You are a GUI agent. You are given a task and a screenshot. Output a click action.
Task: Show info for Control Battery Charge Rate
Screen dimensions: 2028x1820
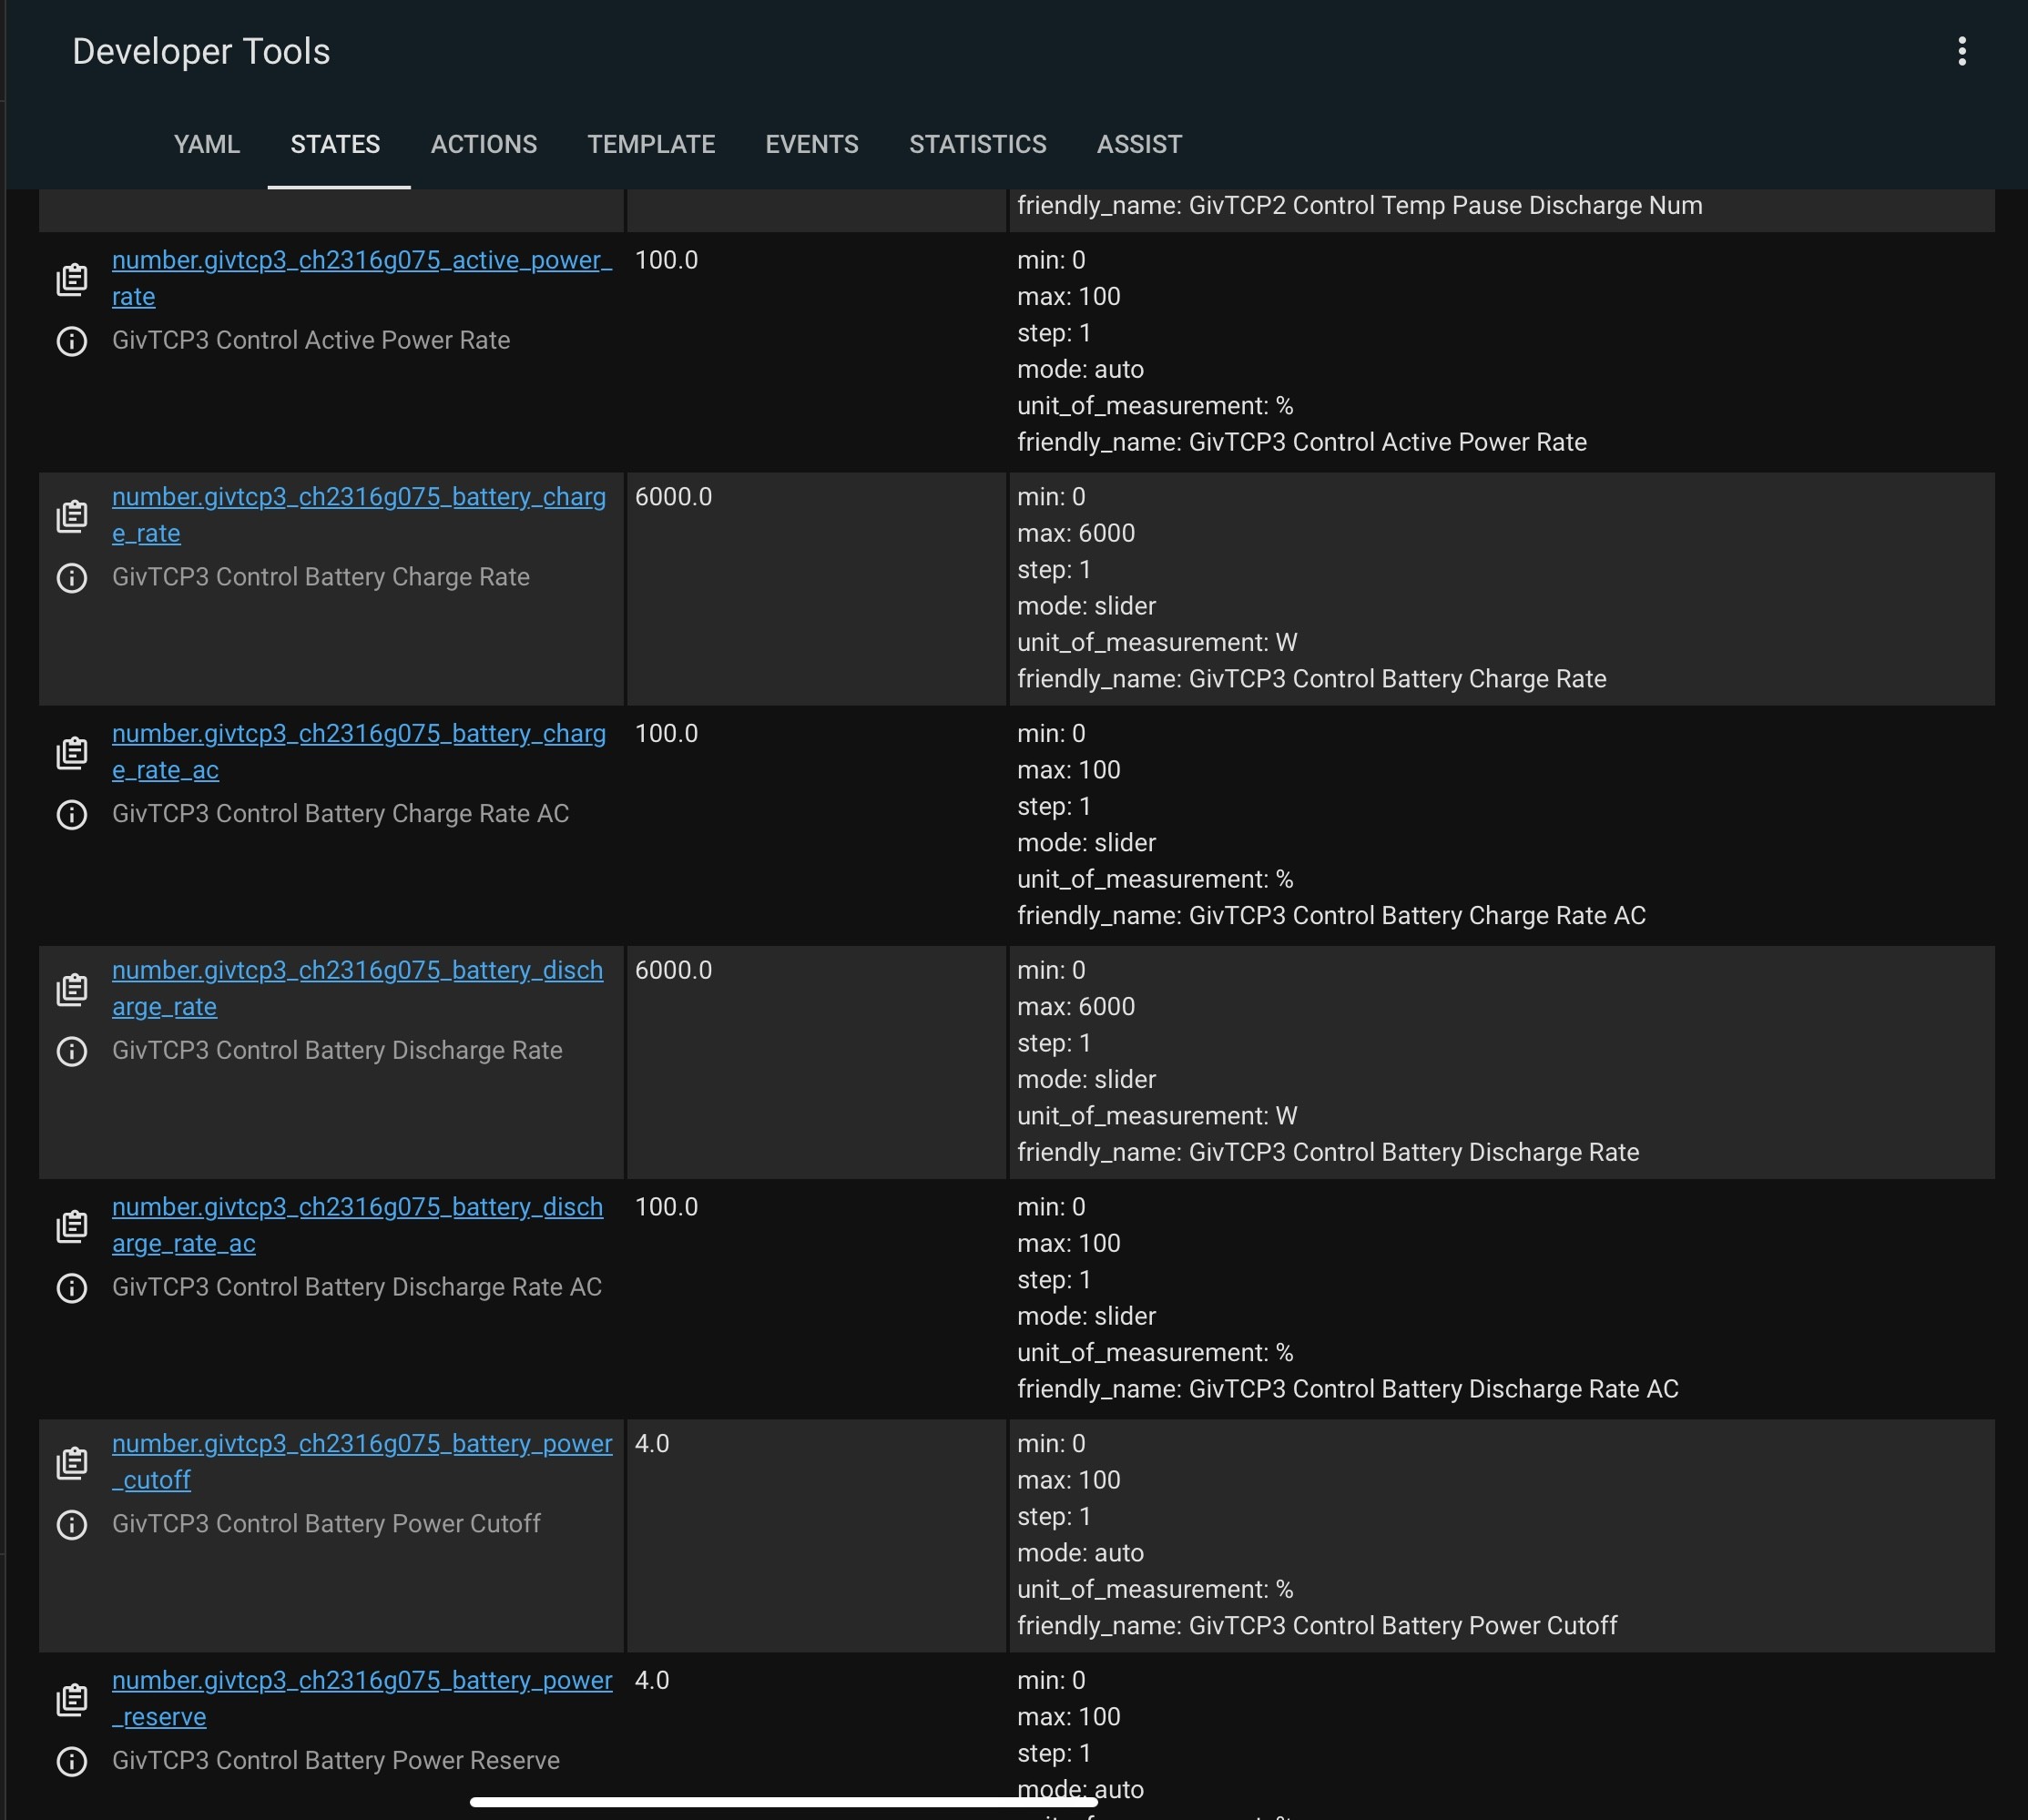(72, 578)
